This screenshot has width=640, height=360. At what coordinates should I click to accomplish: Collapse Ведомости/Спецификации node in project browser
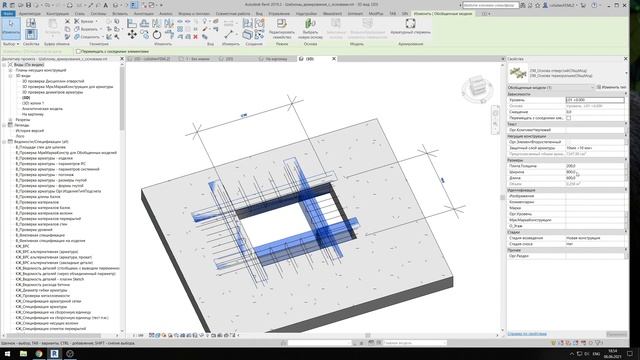[4, 142]
